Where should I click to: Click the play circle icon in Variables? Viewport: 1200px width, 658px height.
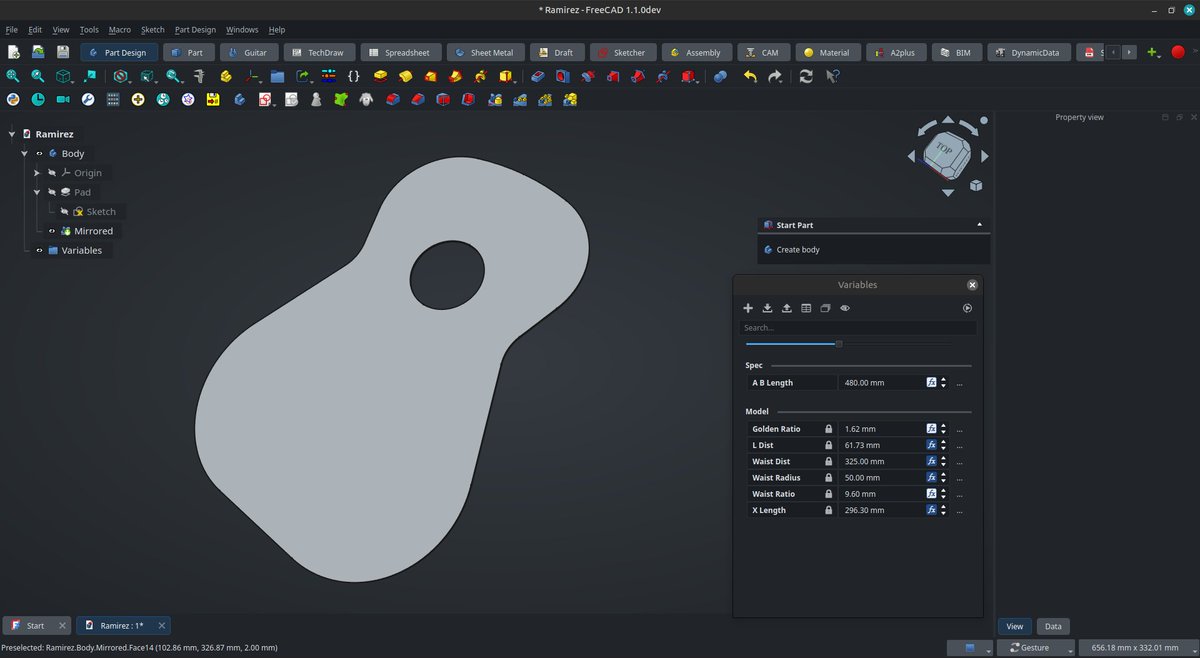(x=967, y=308)
